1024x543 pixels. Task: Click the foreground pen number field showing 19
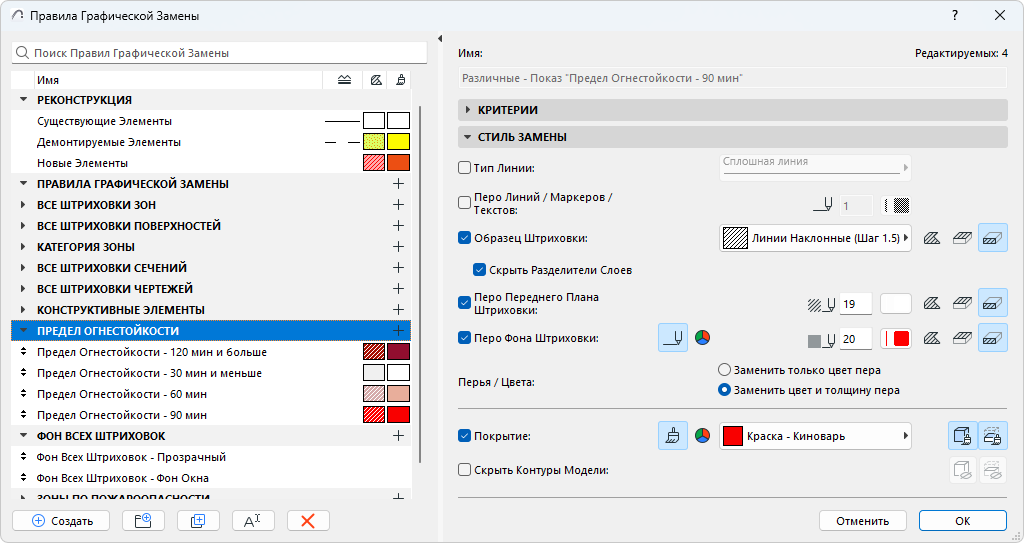point(856,304)
